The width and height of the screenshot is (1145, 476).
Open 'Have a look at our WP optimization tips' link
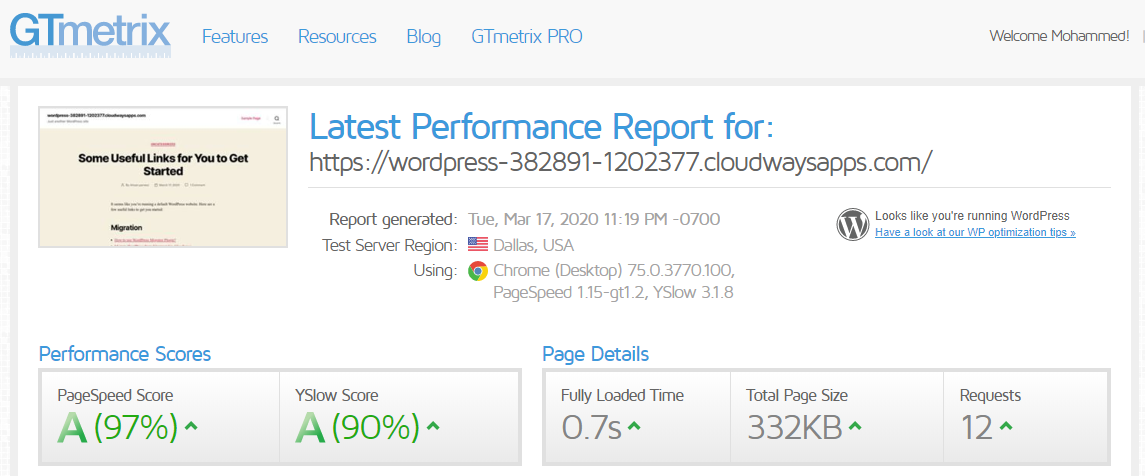975,233
